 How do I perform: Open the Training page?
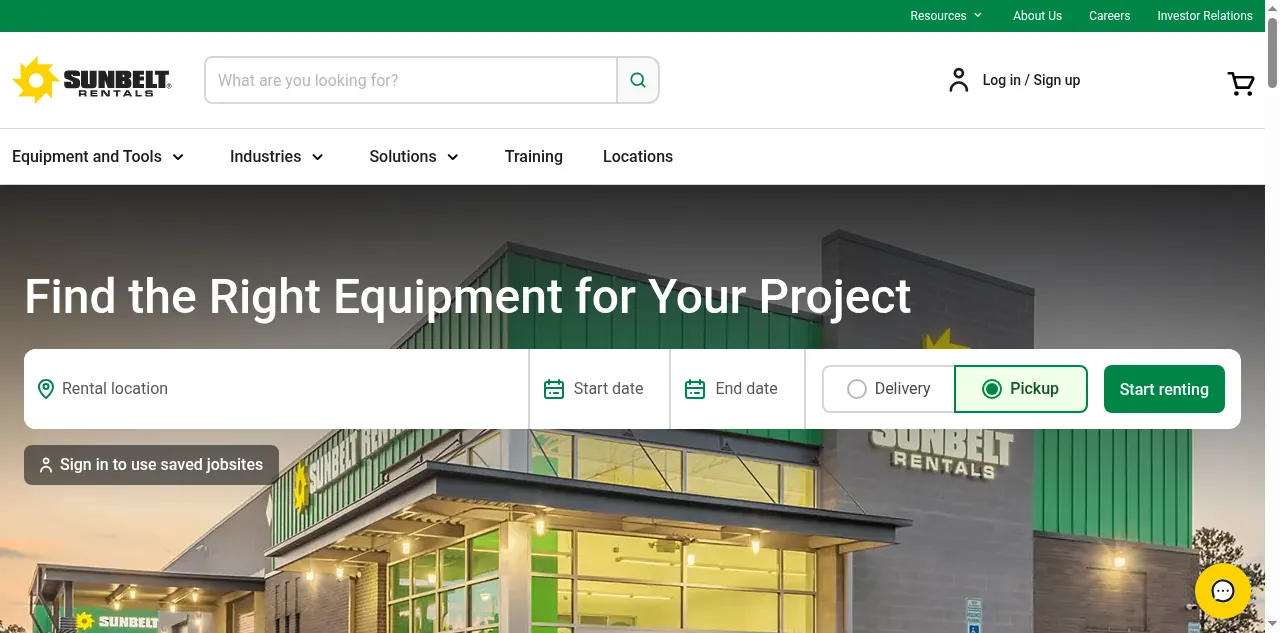(x=534, y=157)
